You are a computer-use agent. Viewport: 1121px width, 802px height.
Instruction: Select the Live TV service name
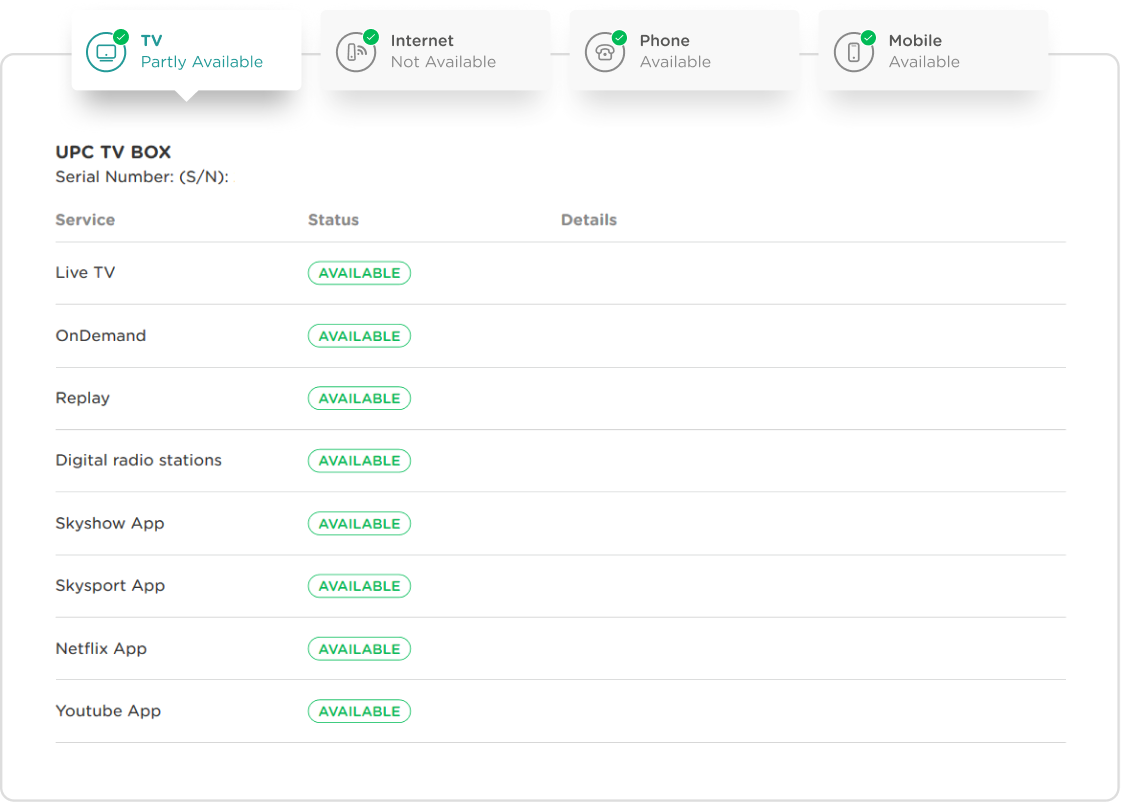(x=85, y=272)
